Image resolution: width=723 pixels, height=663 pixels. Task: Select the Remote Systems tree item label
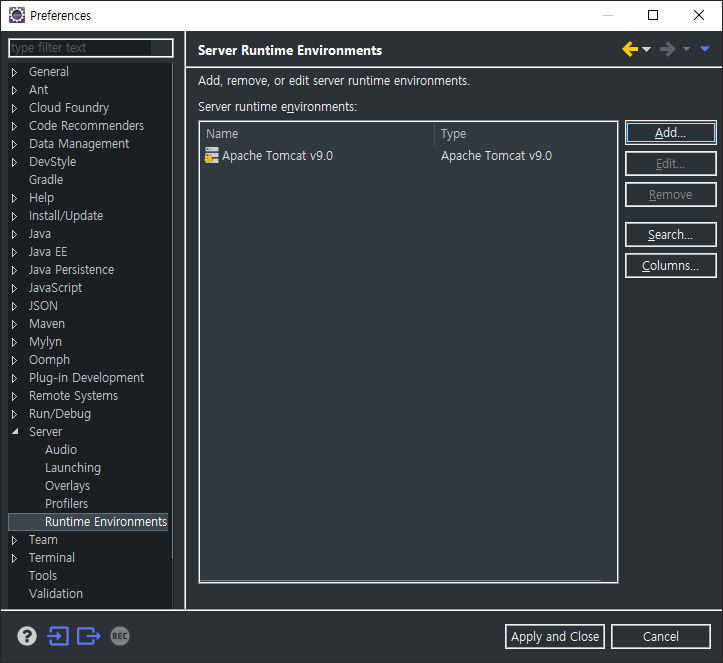(x=73, y=396)
